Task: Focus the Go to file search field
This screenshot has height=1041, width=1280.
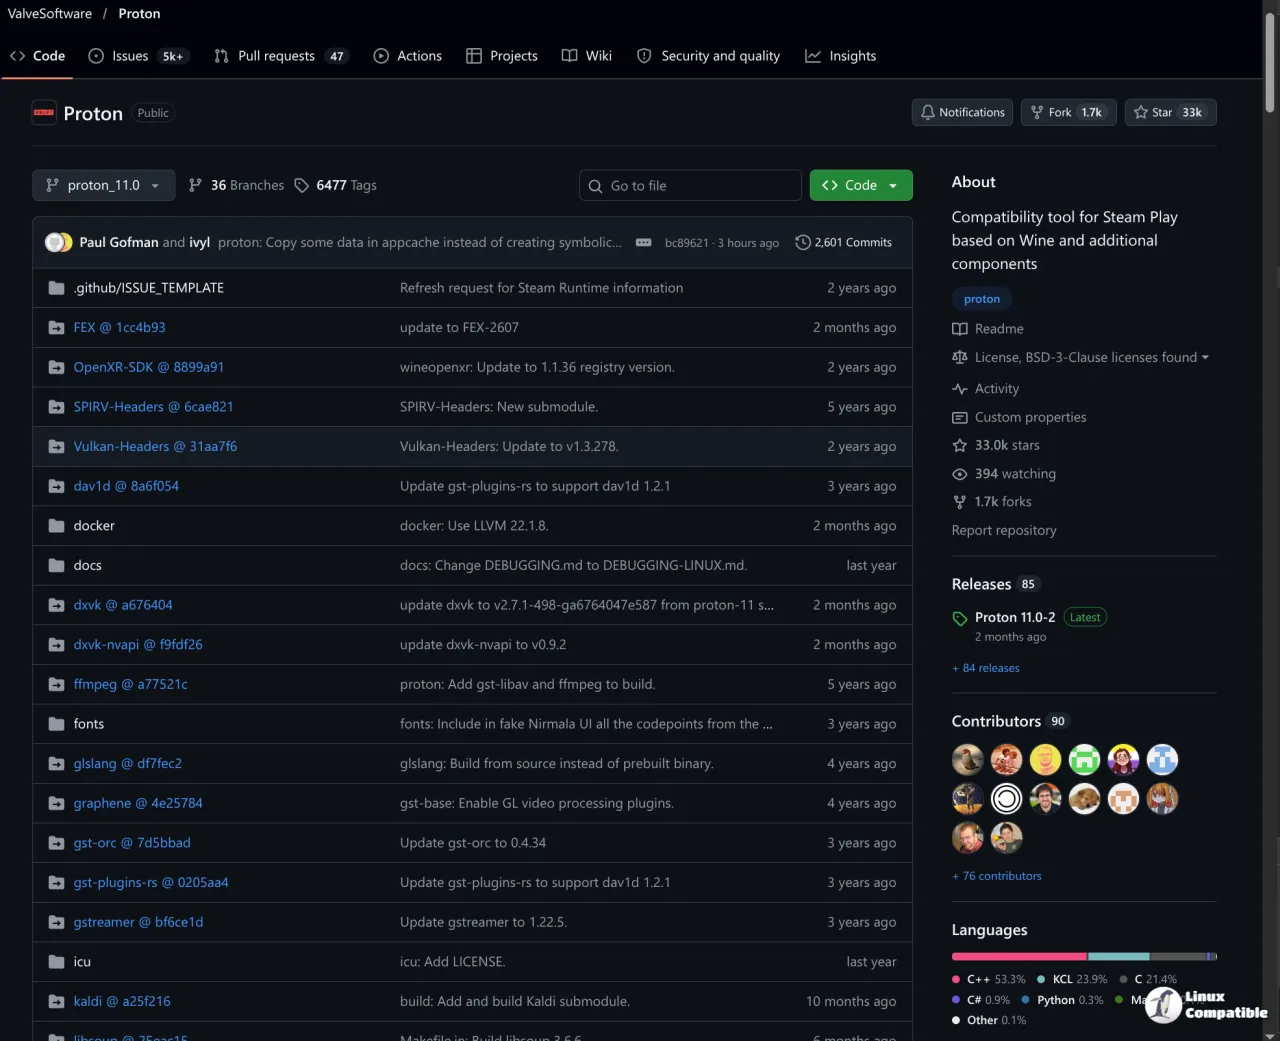Action: tap(690, 185)
